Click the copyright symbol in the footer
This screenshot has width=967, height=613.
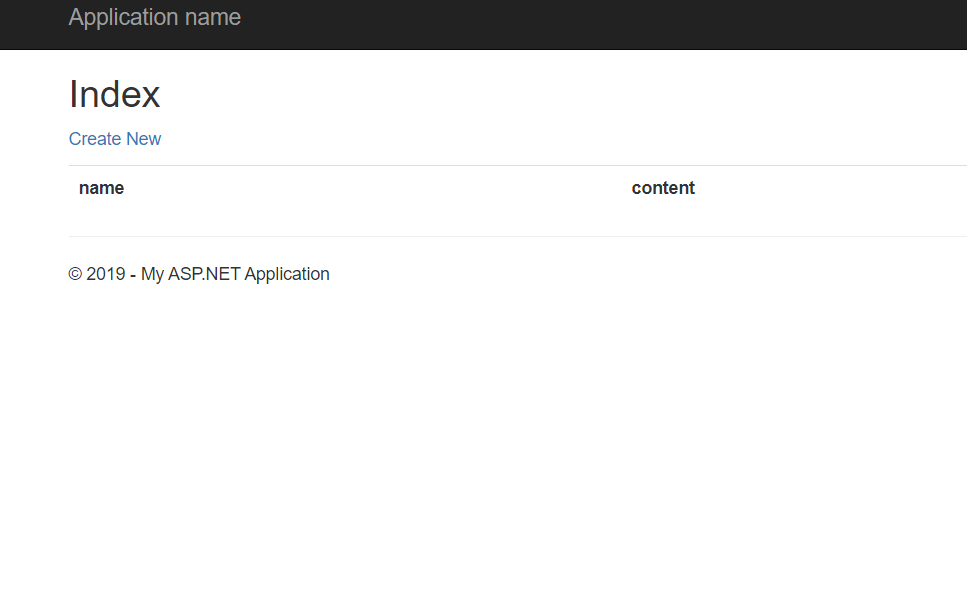pos(75,274)
